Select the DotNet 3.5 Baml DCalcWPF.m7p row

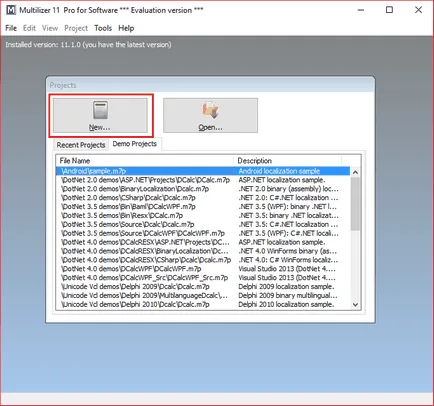coord(203,207)
